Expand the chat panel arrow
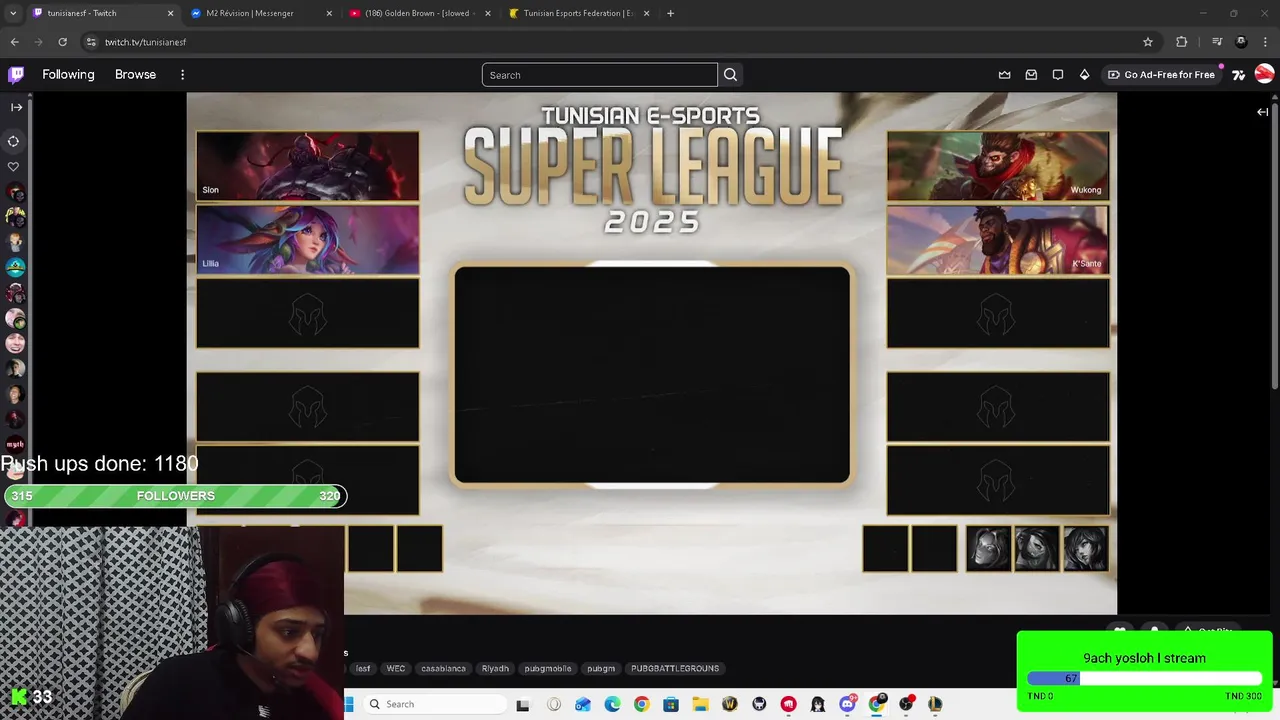This screenshot has height=720, width=1280. coord(1262,112)
